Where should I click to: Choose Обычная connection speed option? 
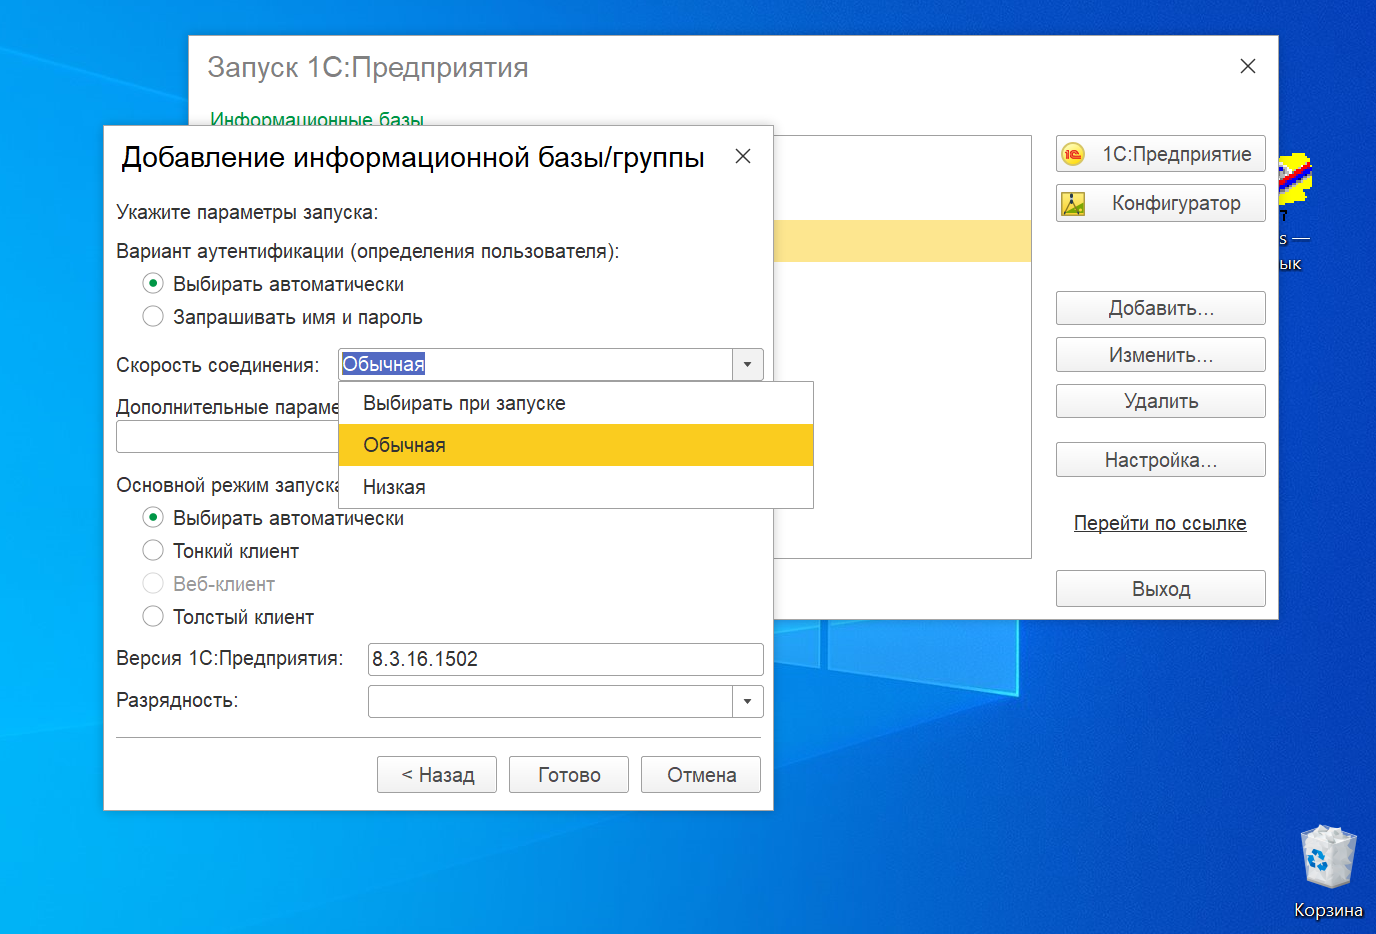pos(576,445)
